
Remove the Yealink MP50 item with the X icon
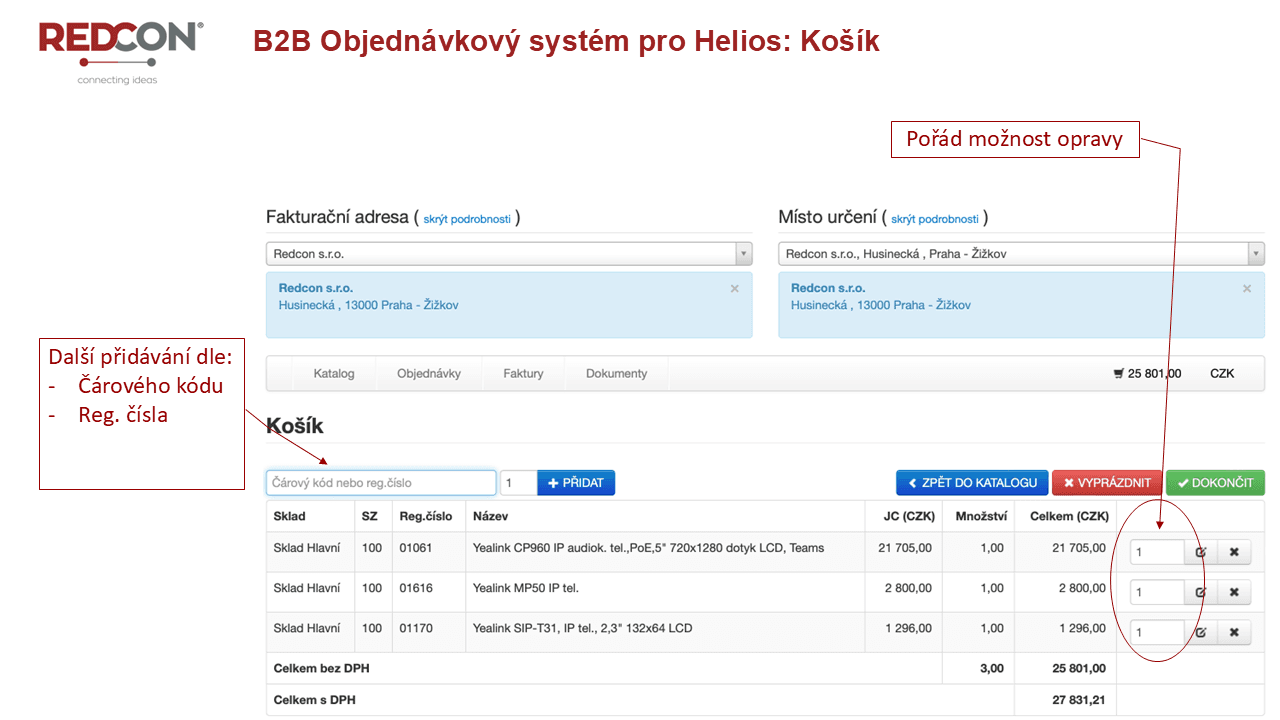pos(1234,592)
